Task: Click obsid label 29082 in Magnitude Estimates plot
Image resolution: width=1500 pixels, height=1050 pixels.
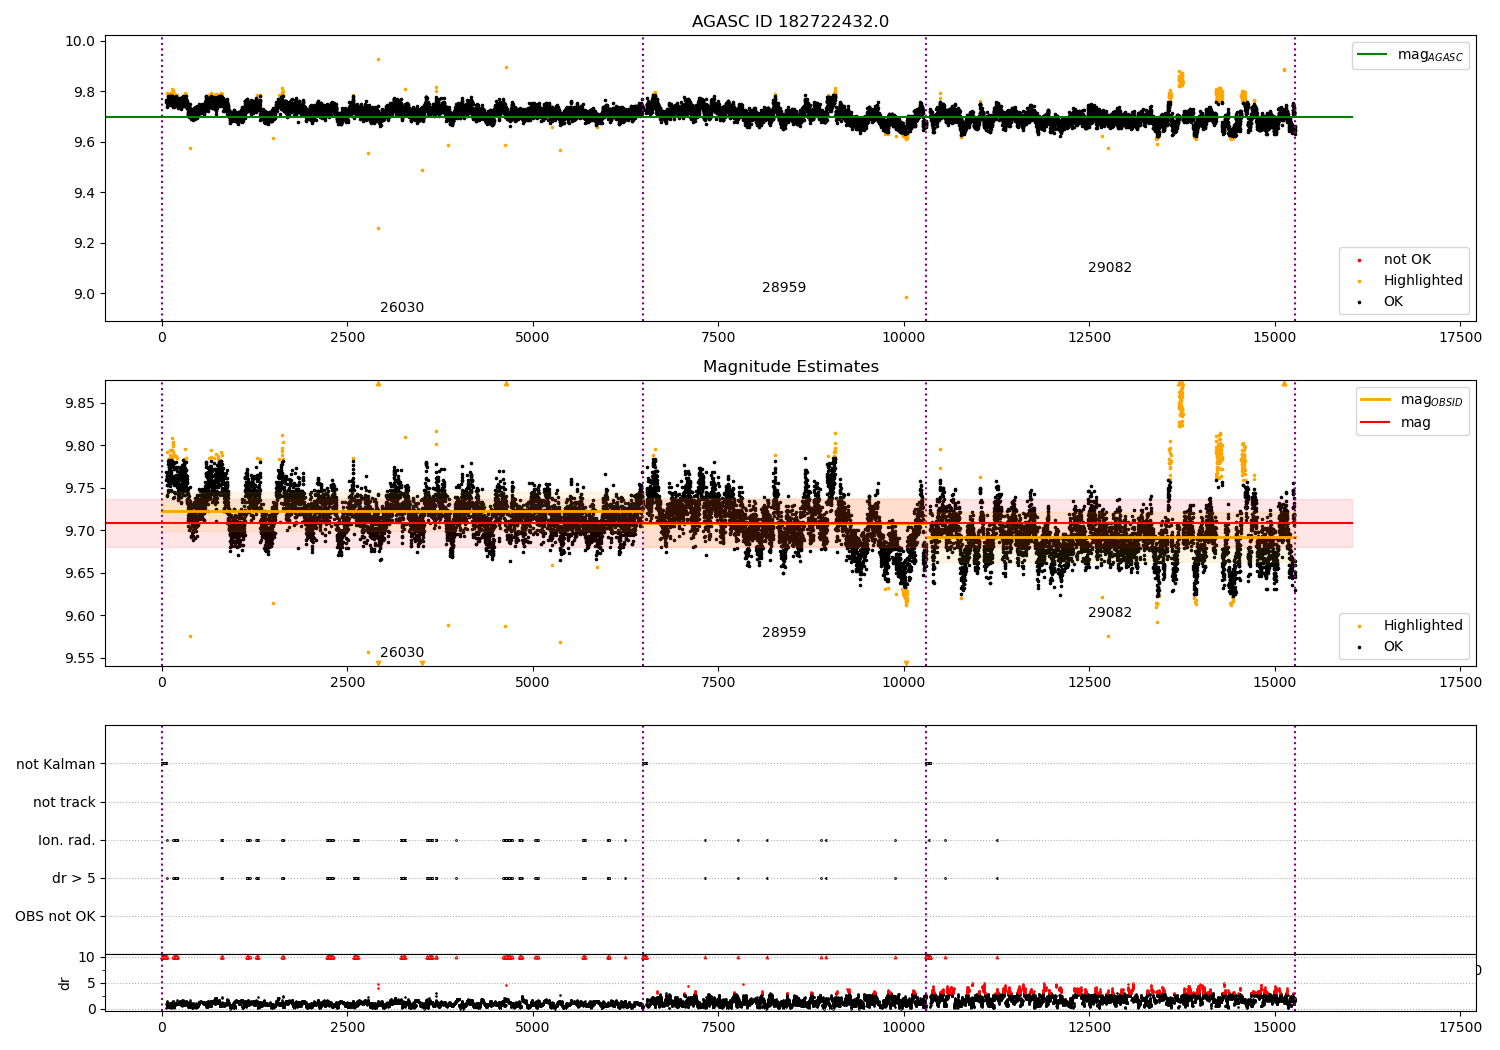Action: 1110,613
